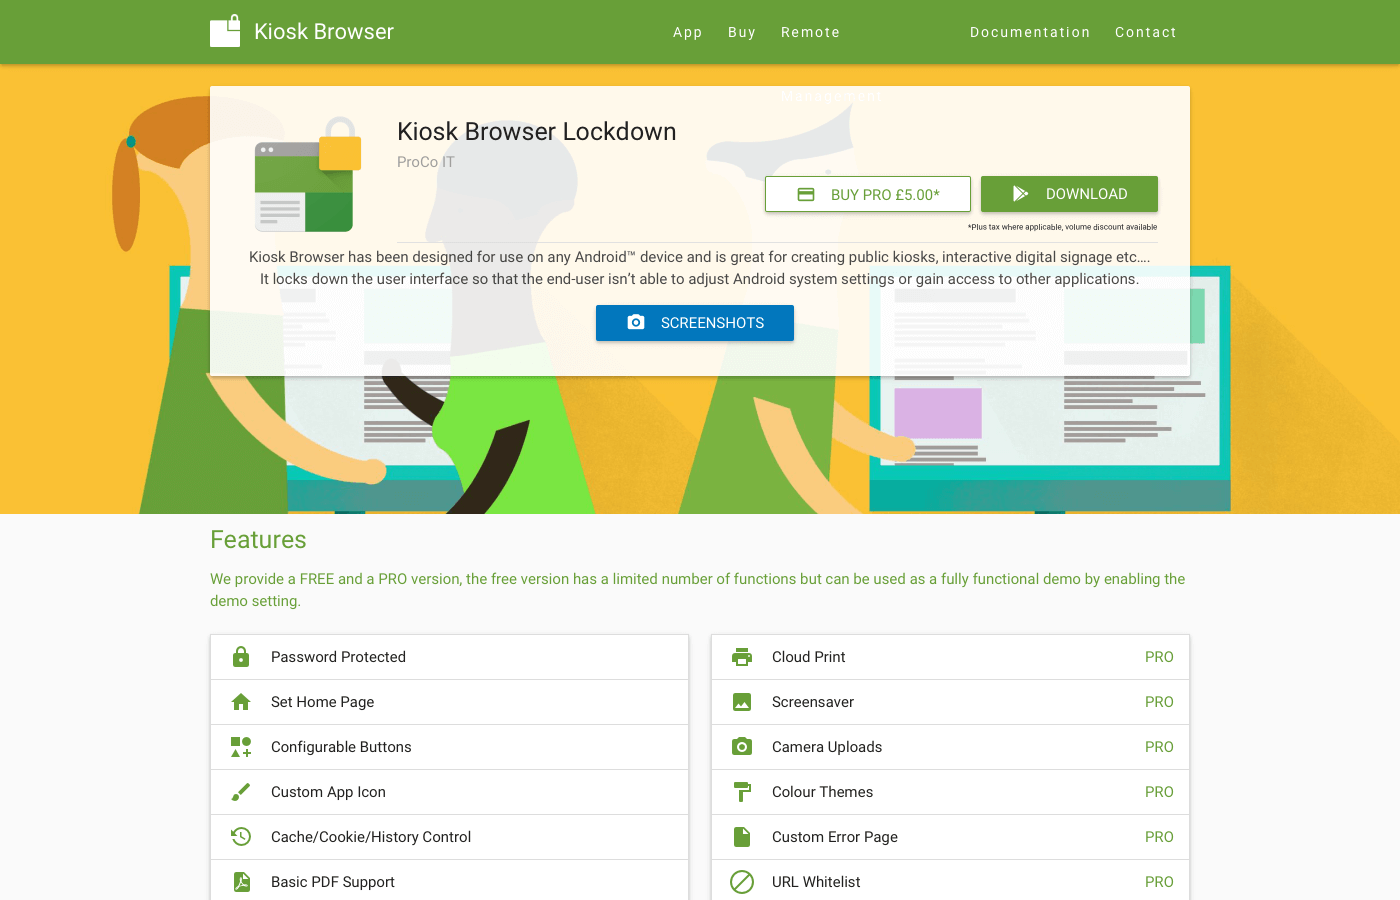Click the PRO label on Custom Error Page row
The image size is (1400, 900).
click(x=1159, y=837)
